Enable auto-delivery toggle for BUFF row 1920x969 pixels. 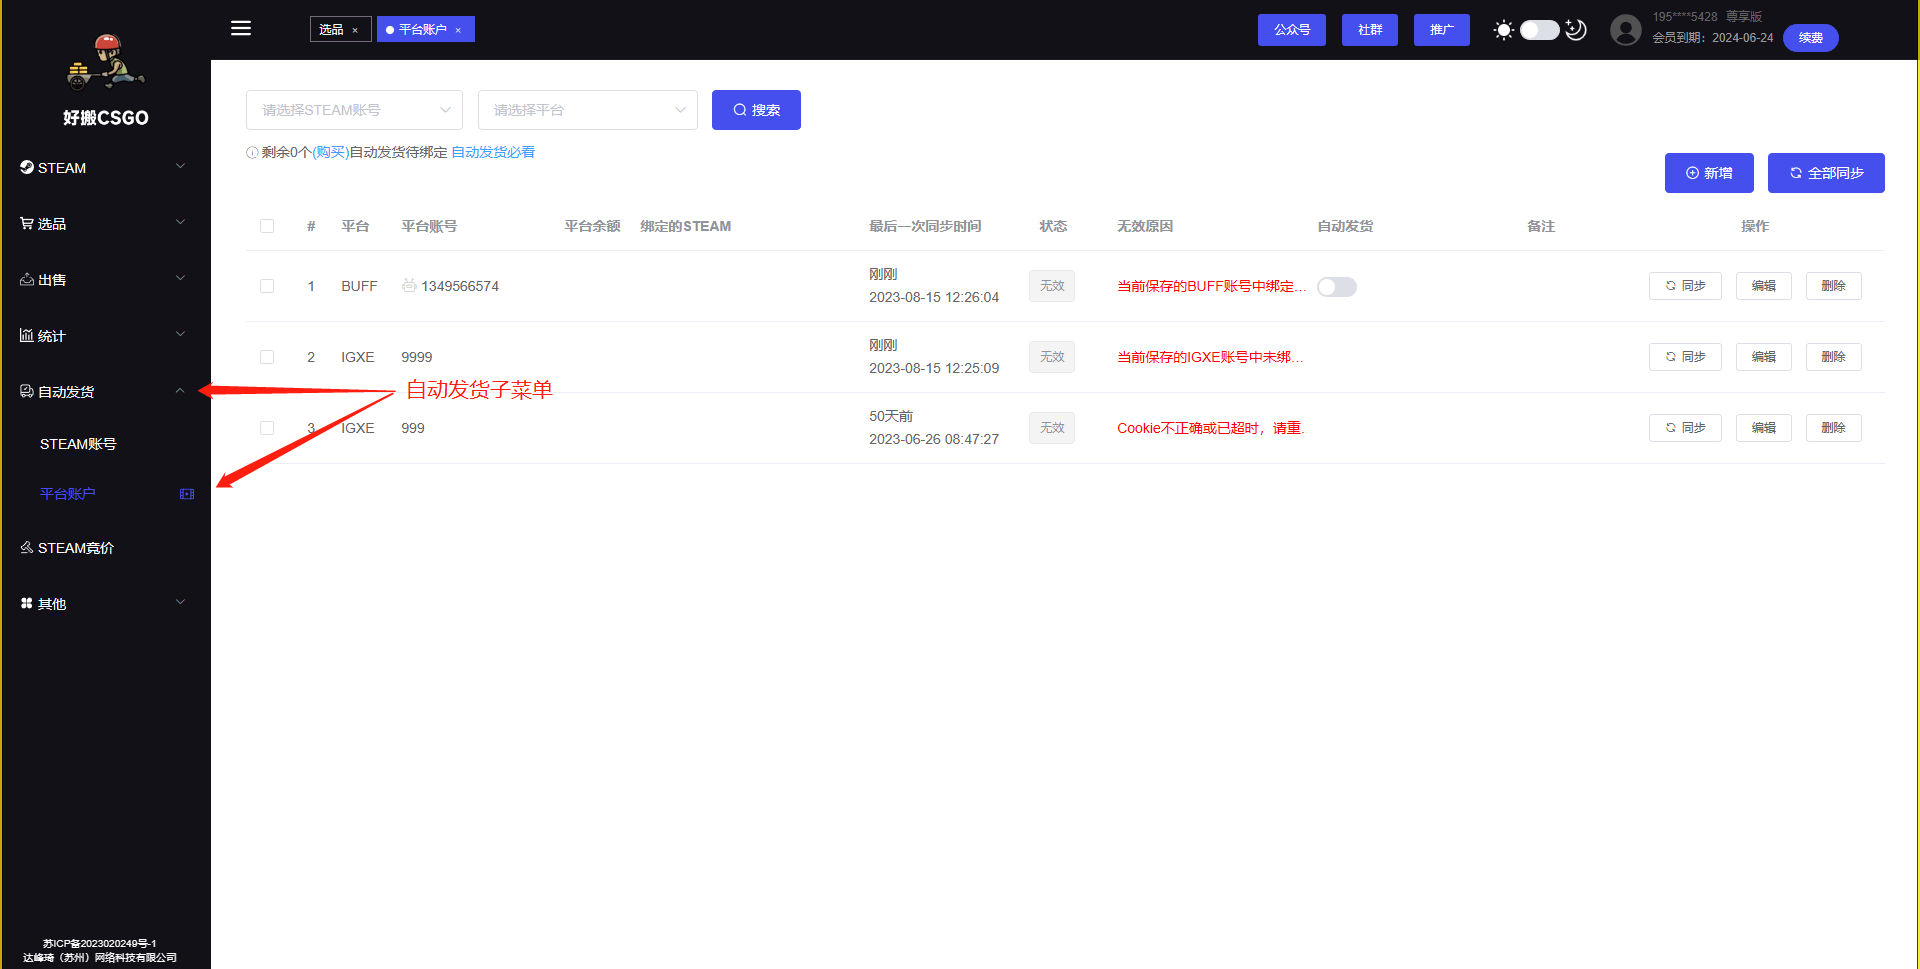(x=1336, y=287)
